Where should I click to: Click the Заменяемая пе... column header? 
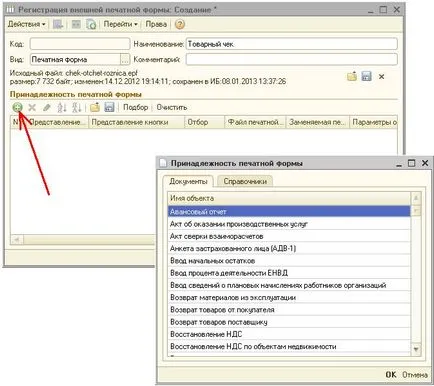[318, 122]
